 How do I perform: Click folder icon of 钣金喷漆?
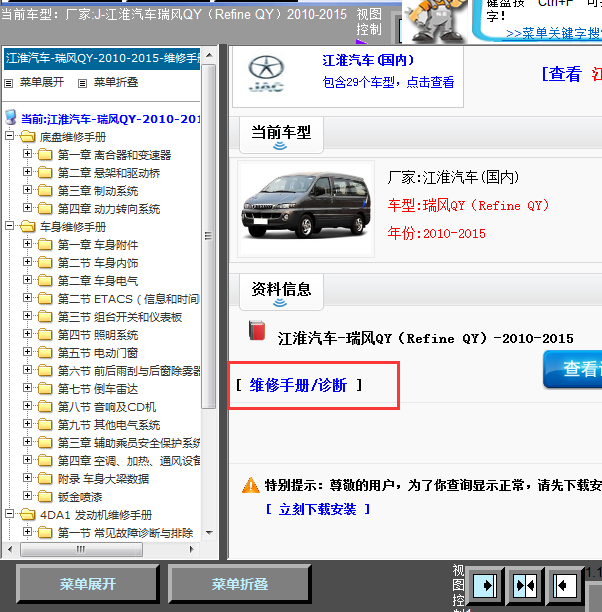click(x=45, y=496)
